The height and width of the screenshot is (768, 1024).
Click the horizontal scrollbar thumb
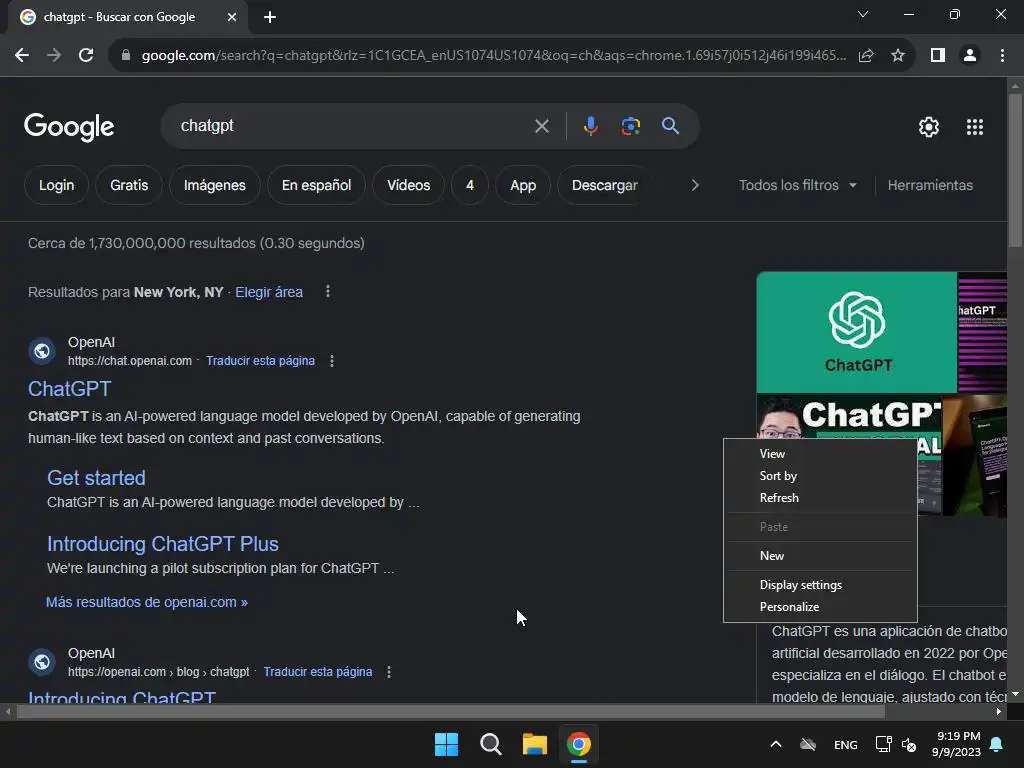pyautogui.click(x=451, y=712)
